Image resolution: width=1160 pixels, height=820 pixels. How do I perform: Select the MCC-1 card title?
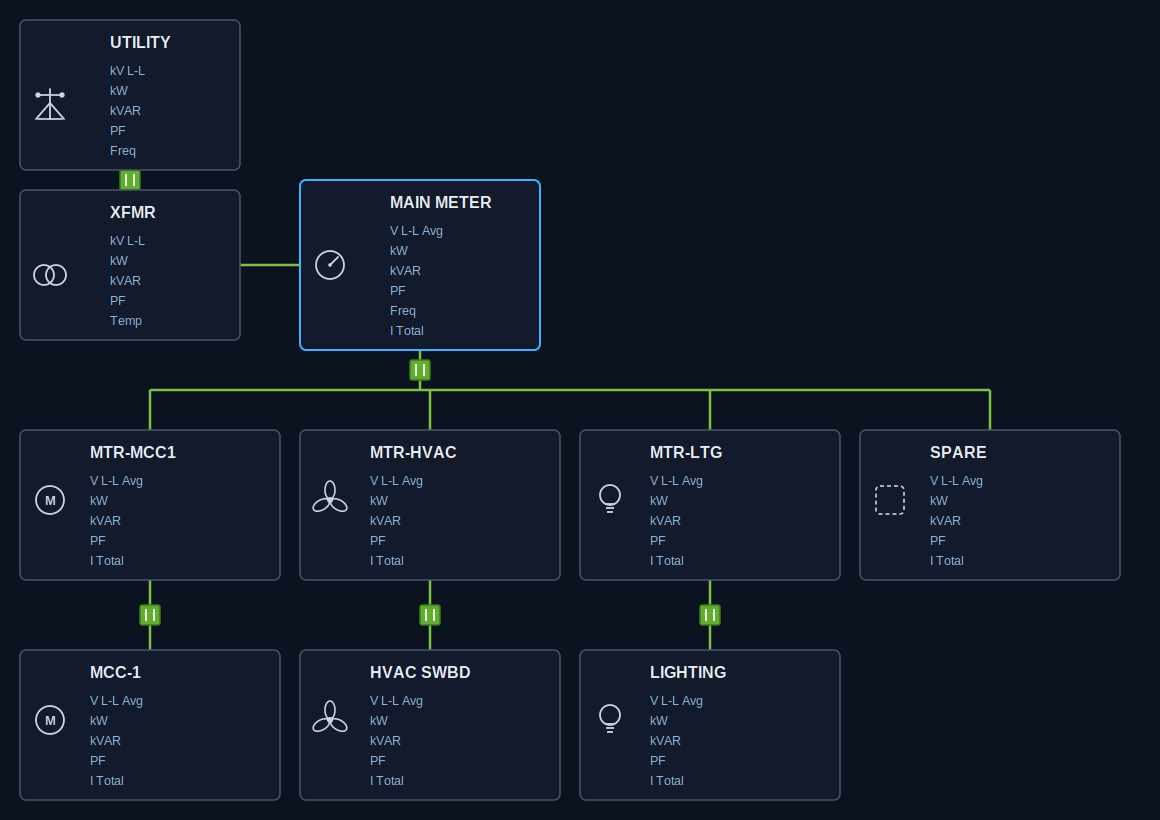tap(115, 673)
